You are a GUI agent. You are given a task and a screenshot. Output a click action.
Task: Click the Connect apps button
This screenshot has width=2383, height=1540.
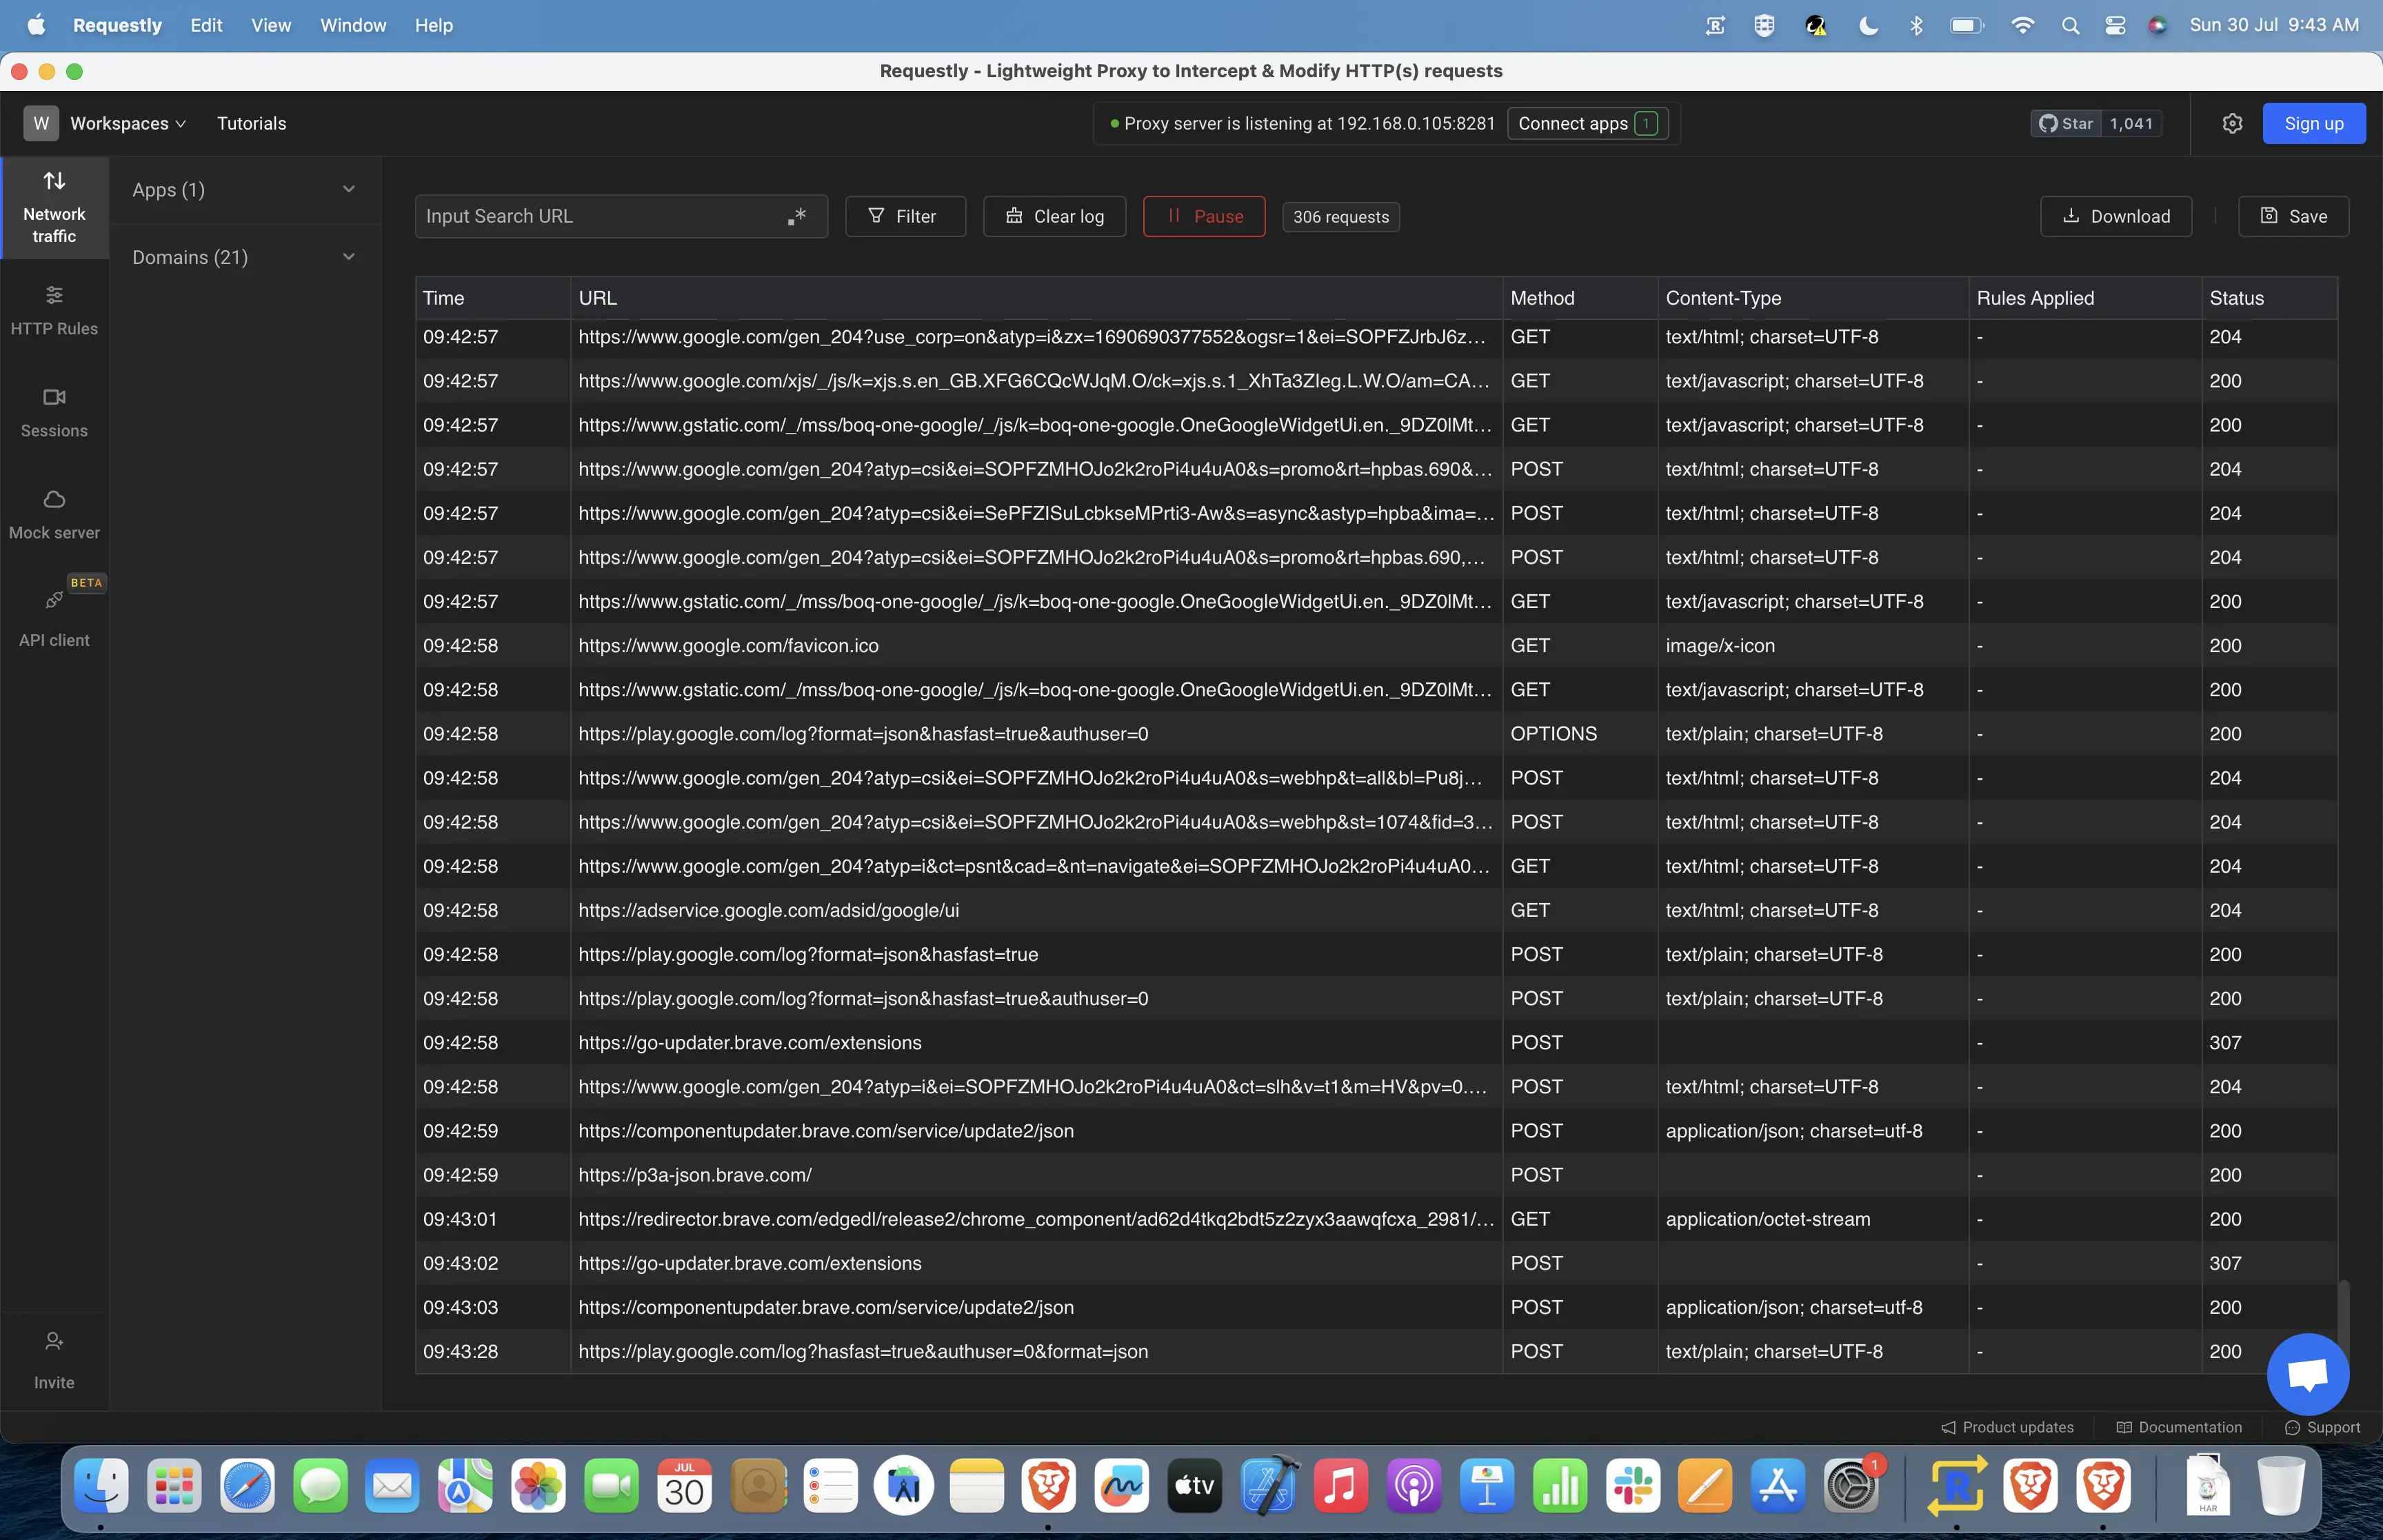(x=1587, y=123)
